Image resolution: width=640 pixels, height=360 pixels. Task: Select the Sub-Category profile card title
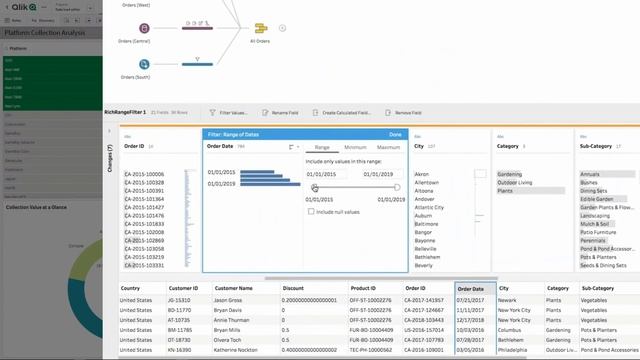[x=596, y=146]
